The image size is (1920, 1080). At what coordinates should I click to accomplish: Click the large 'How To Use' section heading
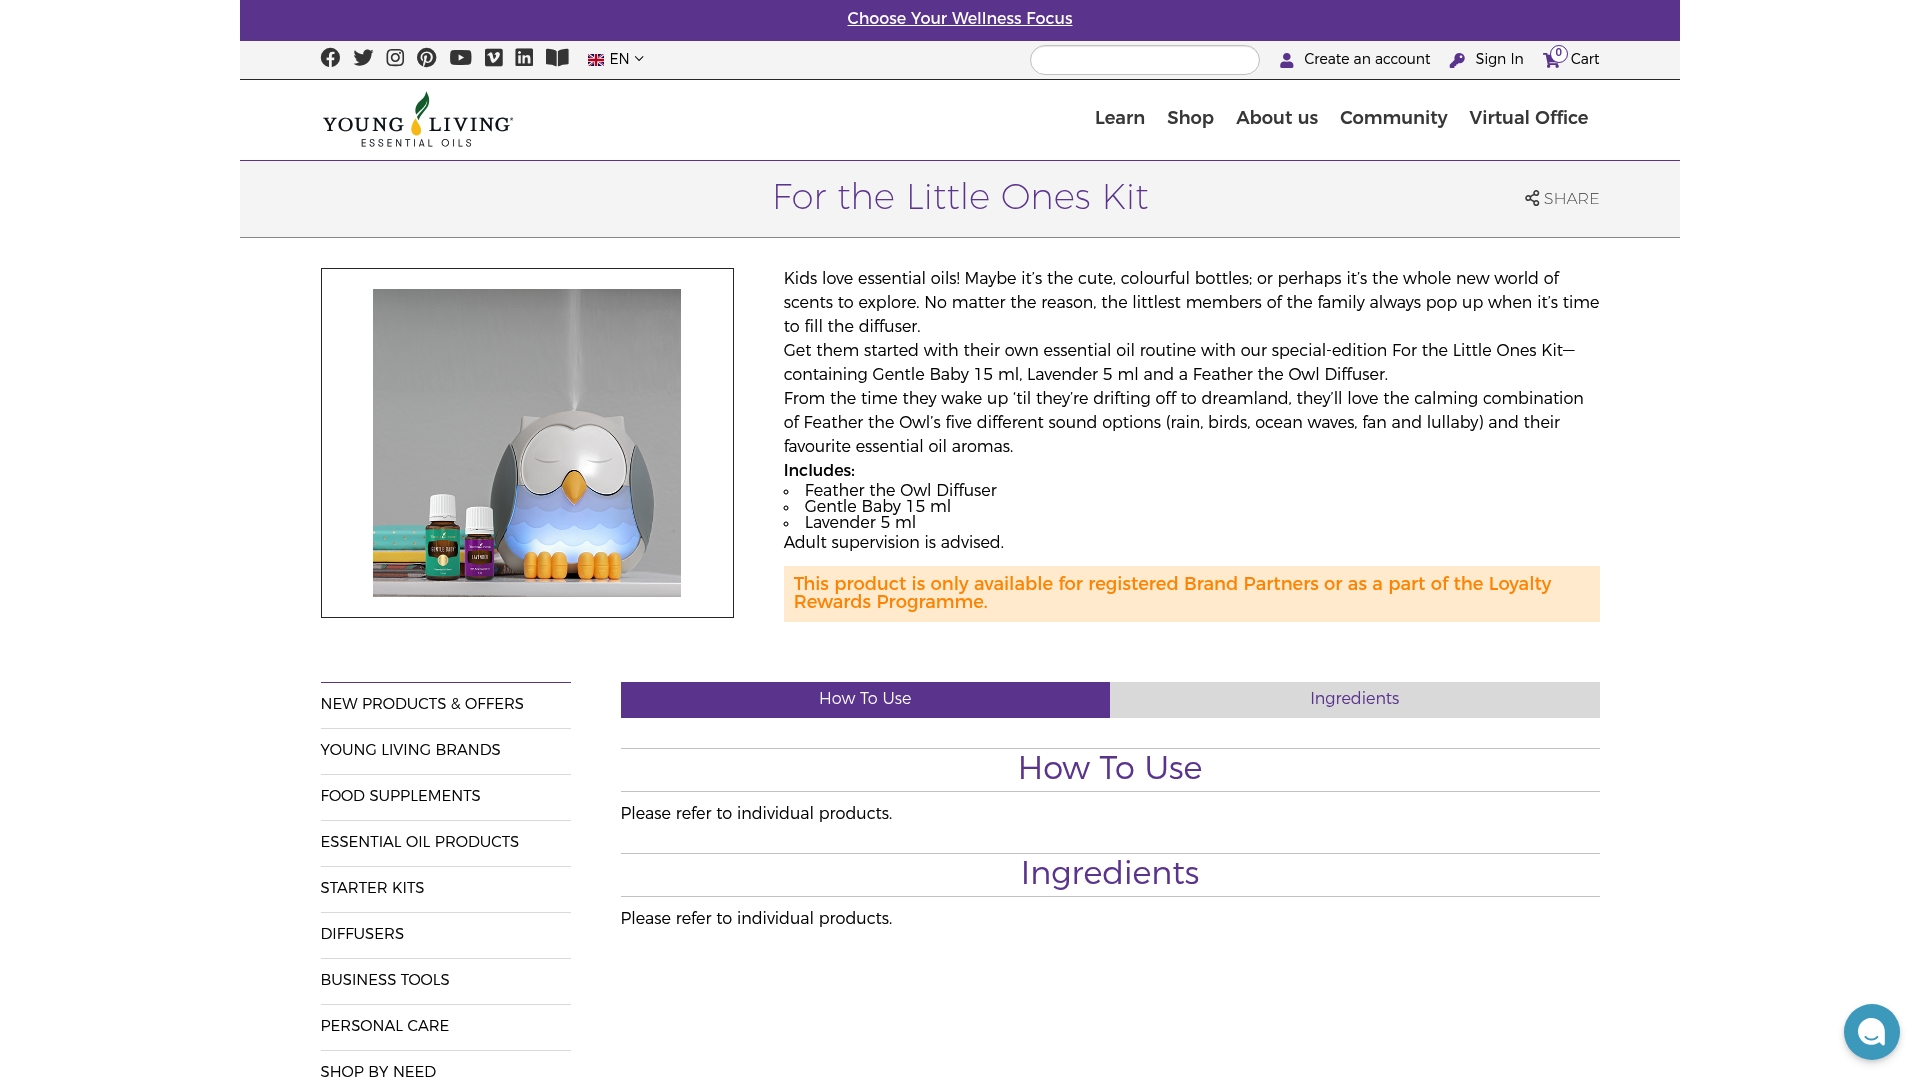1109,768
